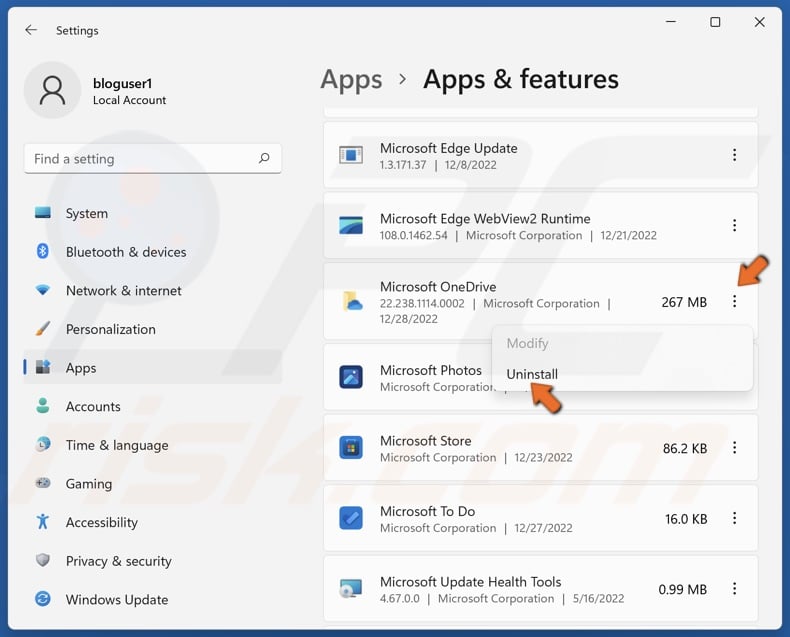Click the Find a setting search box
This screenshot has height=637, width=790.
(x=140, y=158)
